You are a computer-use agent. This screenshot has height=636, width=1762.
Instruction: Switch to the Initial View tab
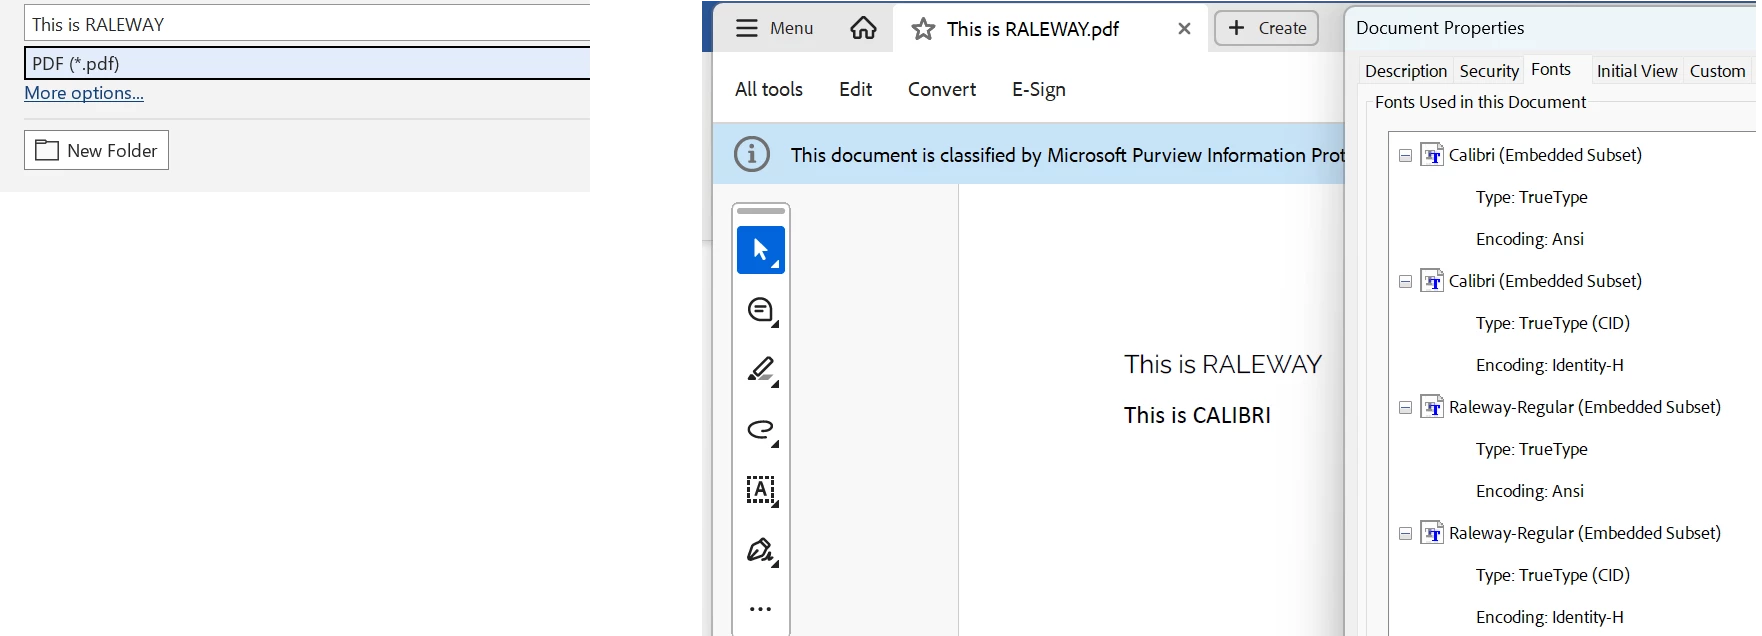[x=1637, y=71]
